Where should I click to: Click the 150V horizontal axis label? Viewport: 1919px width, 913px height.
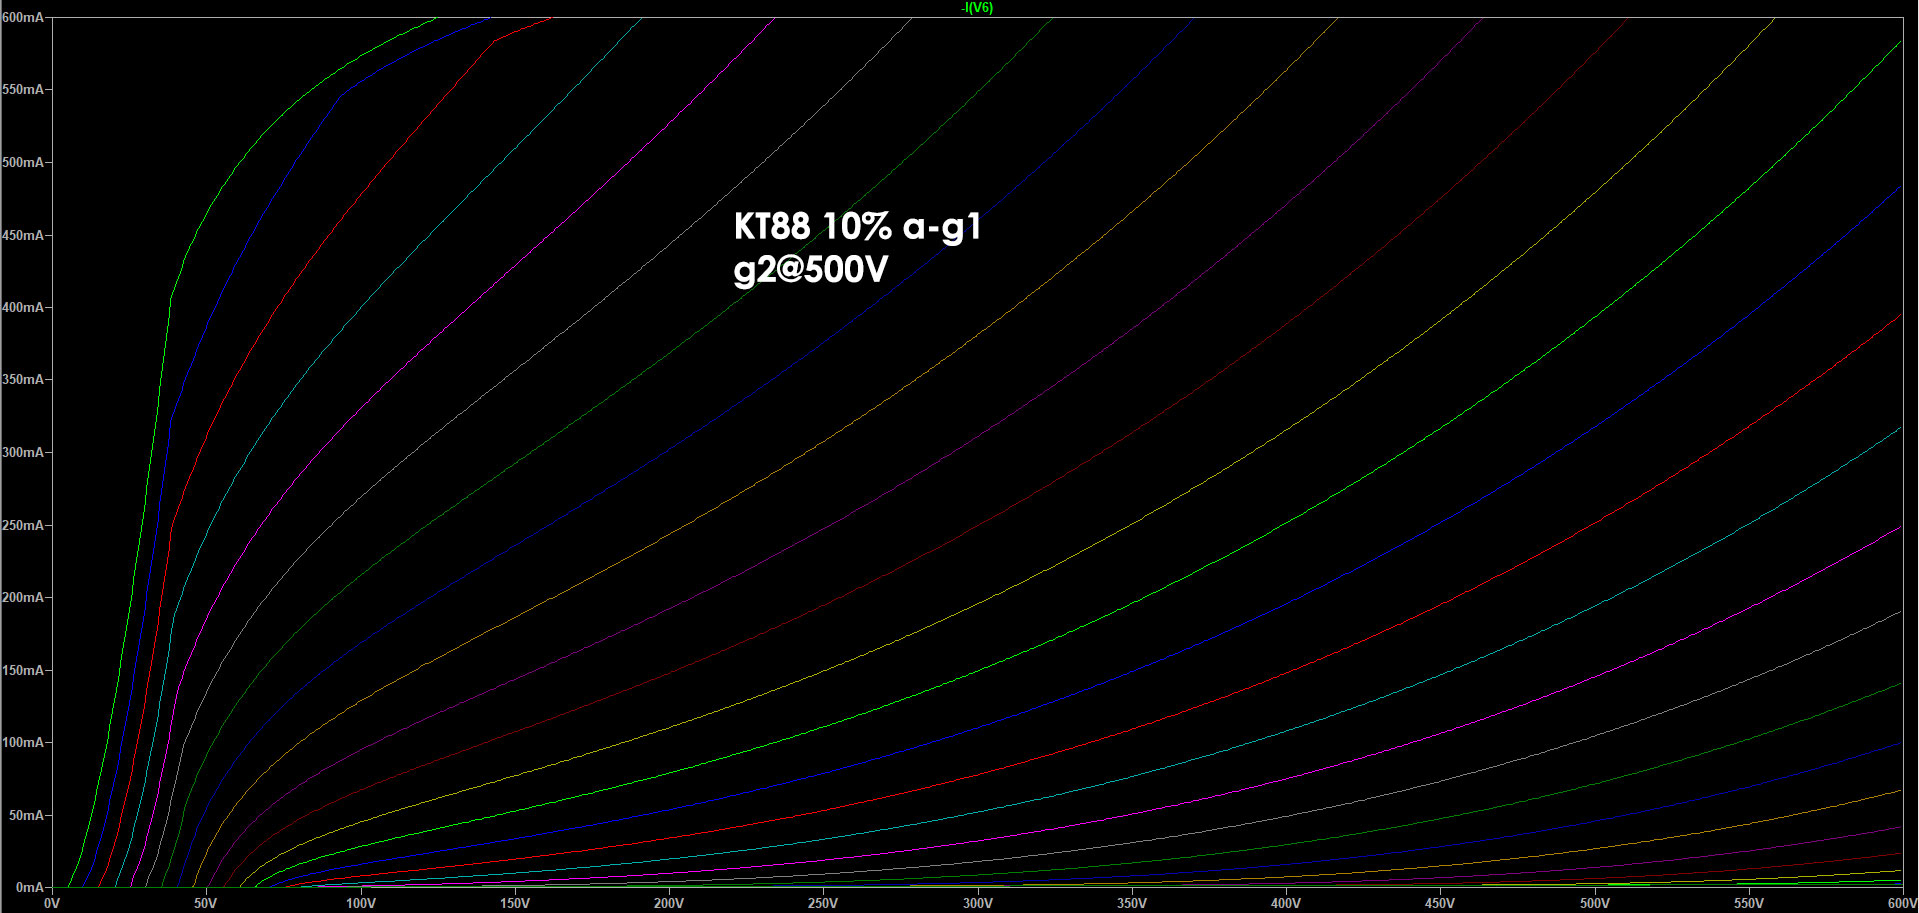514,903
